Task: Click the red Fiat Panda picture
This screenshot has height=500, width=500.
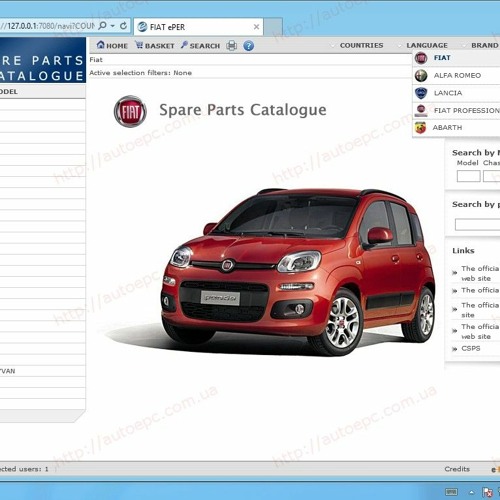Action: click(x=298, y=272)
